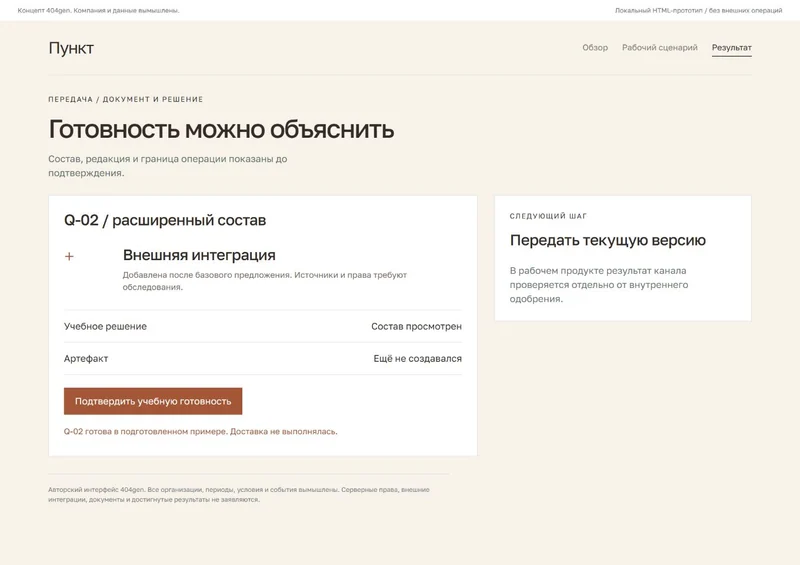This screenshot has width=800, height=565.
Task: Click the value Состав просмотрен
Action: (x=416, y=326)
